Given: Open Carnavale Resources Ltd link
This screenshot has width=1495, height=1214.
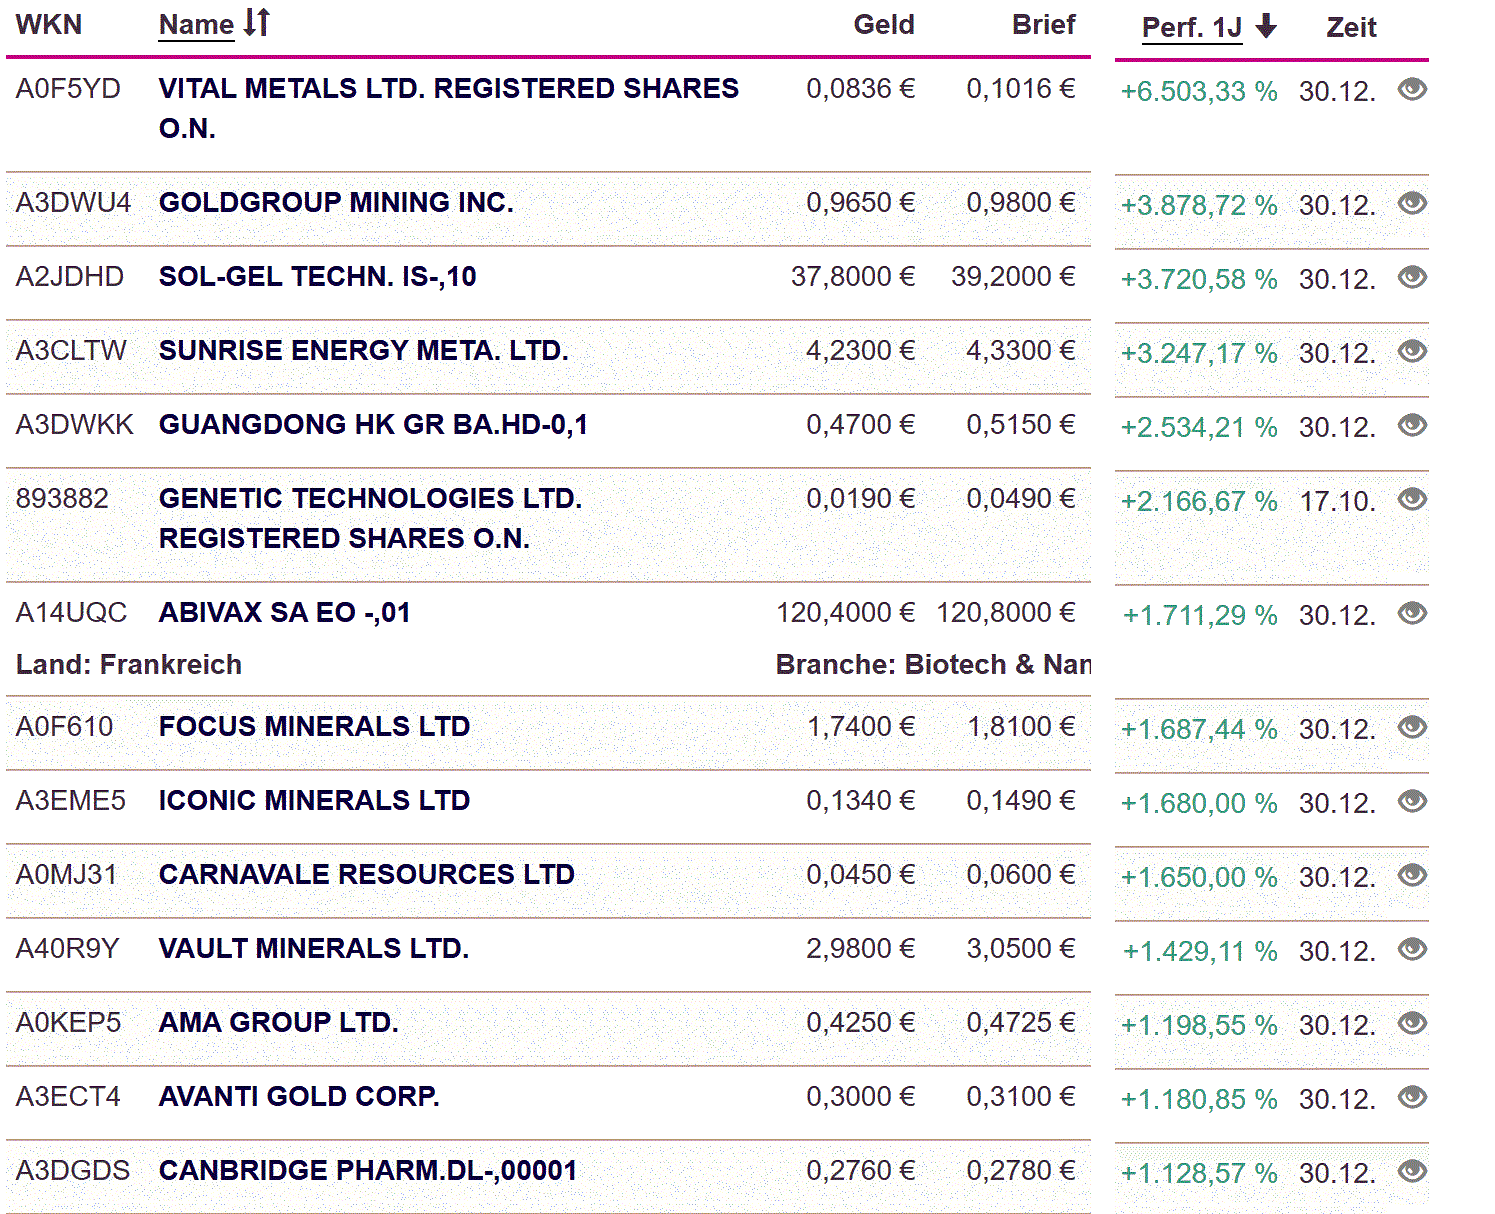Looking at the screenshot, I should tap(366, 875).
